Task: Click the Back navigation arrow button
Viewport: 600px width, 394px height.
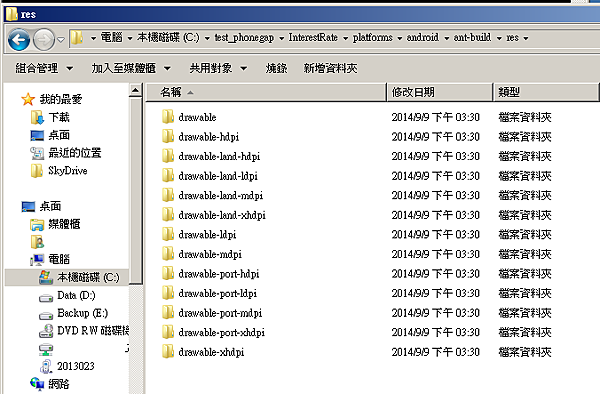Action: pyautogui.click(x=19, y=40)
